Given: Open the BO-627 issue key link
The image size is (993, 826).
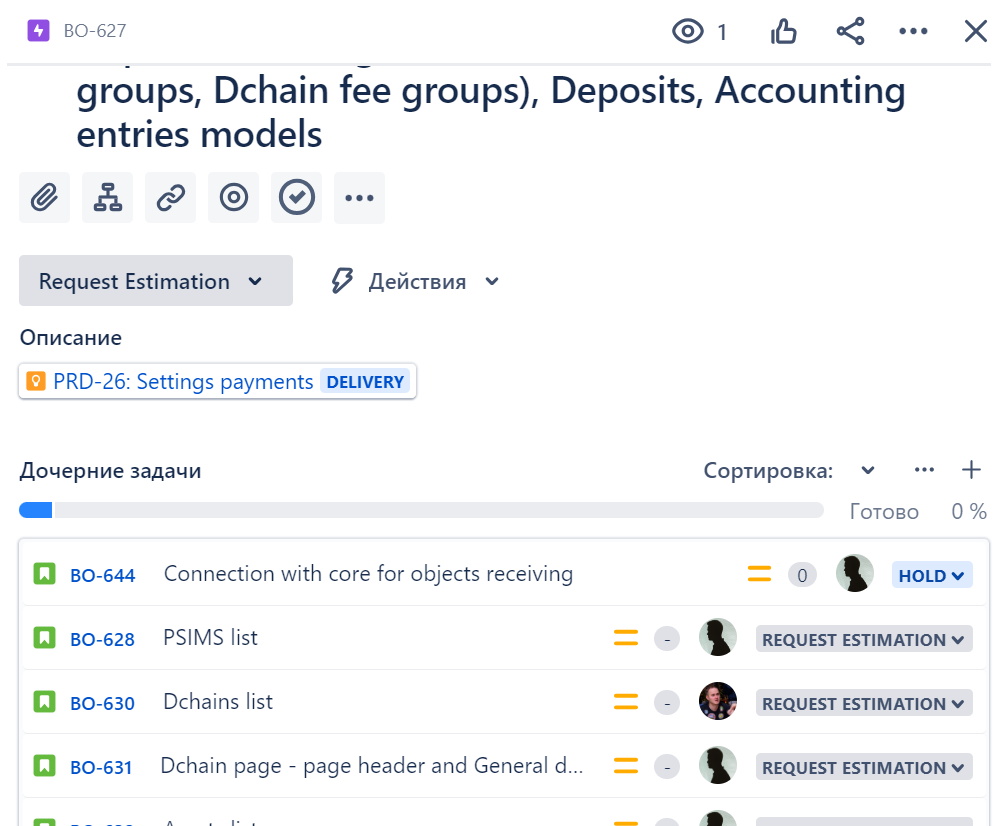Looking at the screenshot, I should coord(95,31).
